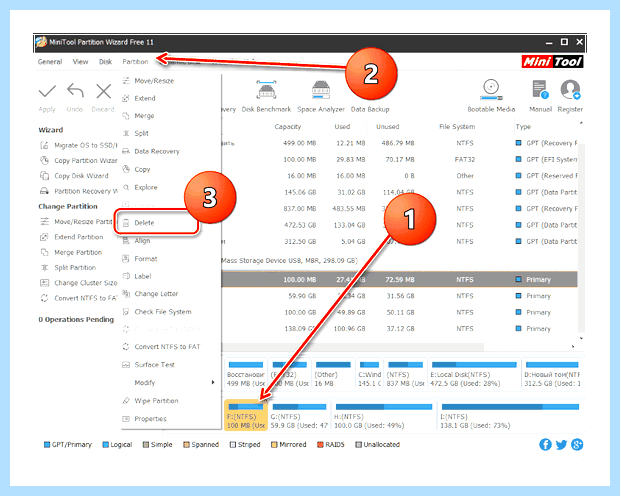Screen dimensions: 620x496
Task: Select Extend from Partition menu
Action: coord(170,98)
